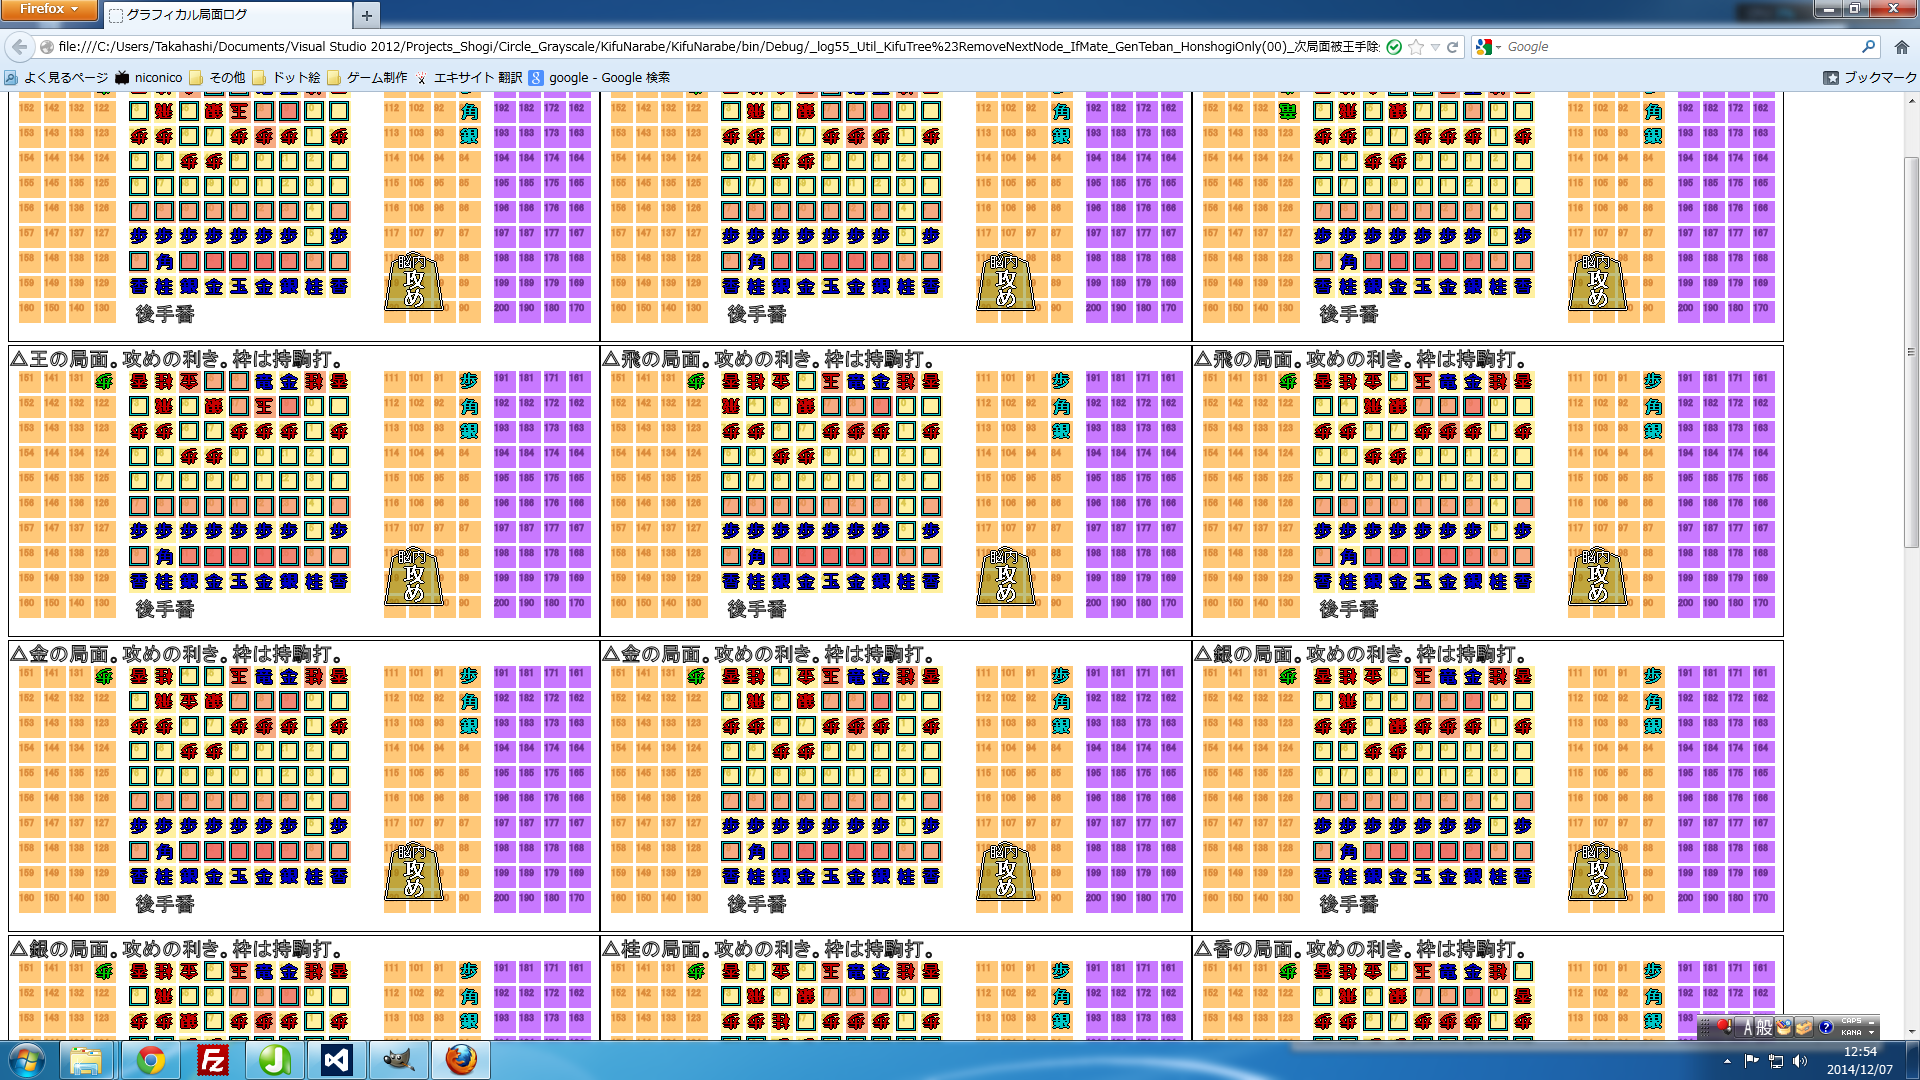Viewport: 1920px width, 1080px height.
Task: Click the browser back arrow button
Action: pos(19,47)
